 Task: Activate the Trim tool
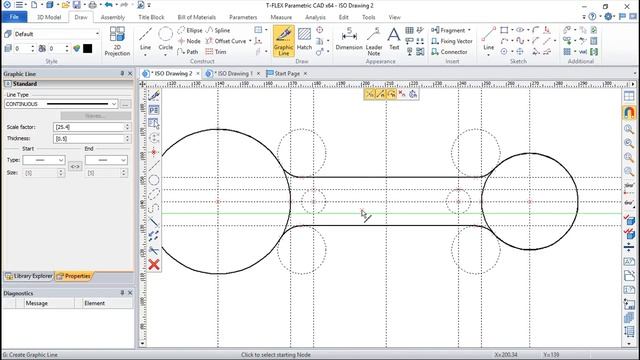pos(216,52)
